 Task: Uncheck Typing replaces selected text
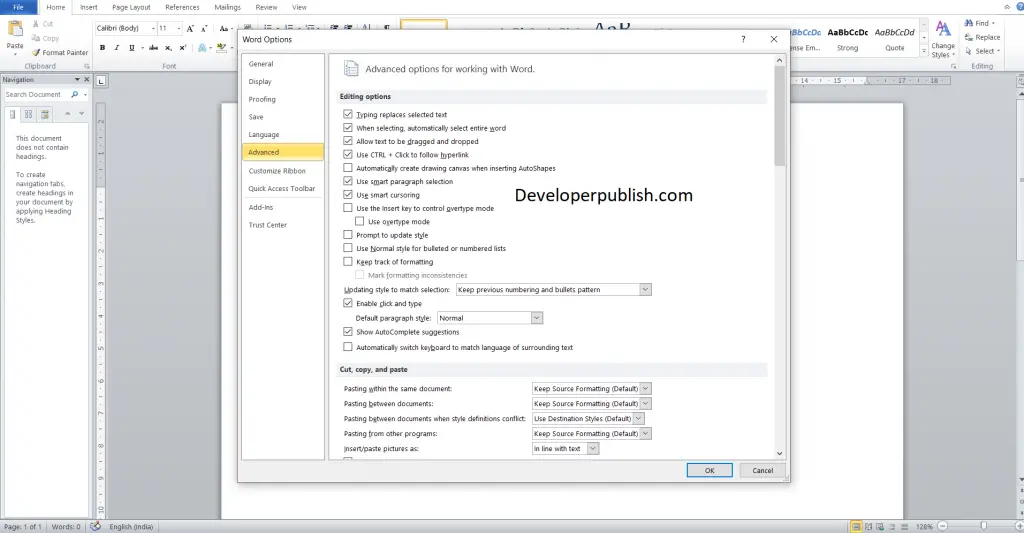click(347, 114)
